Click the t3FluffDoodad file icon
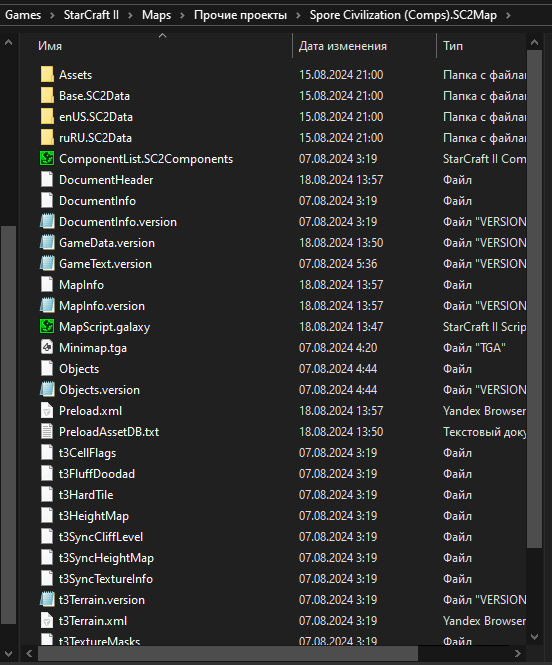This screenshot has width=552, height=665. 47,474
